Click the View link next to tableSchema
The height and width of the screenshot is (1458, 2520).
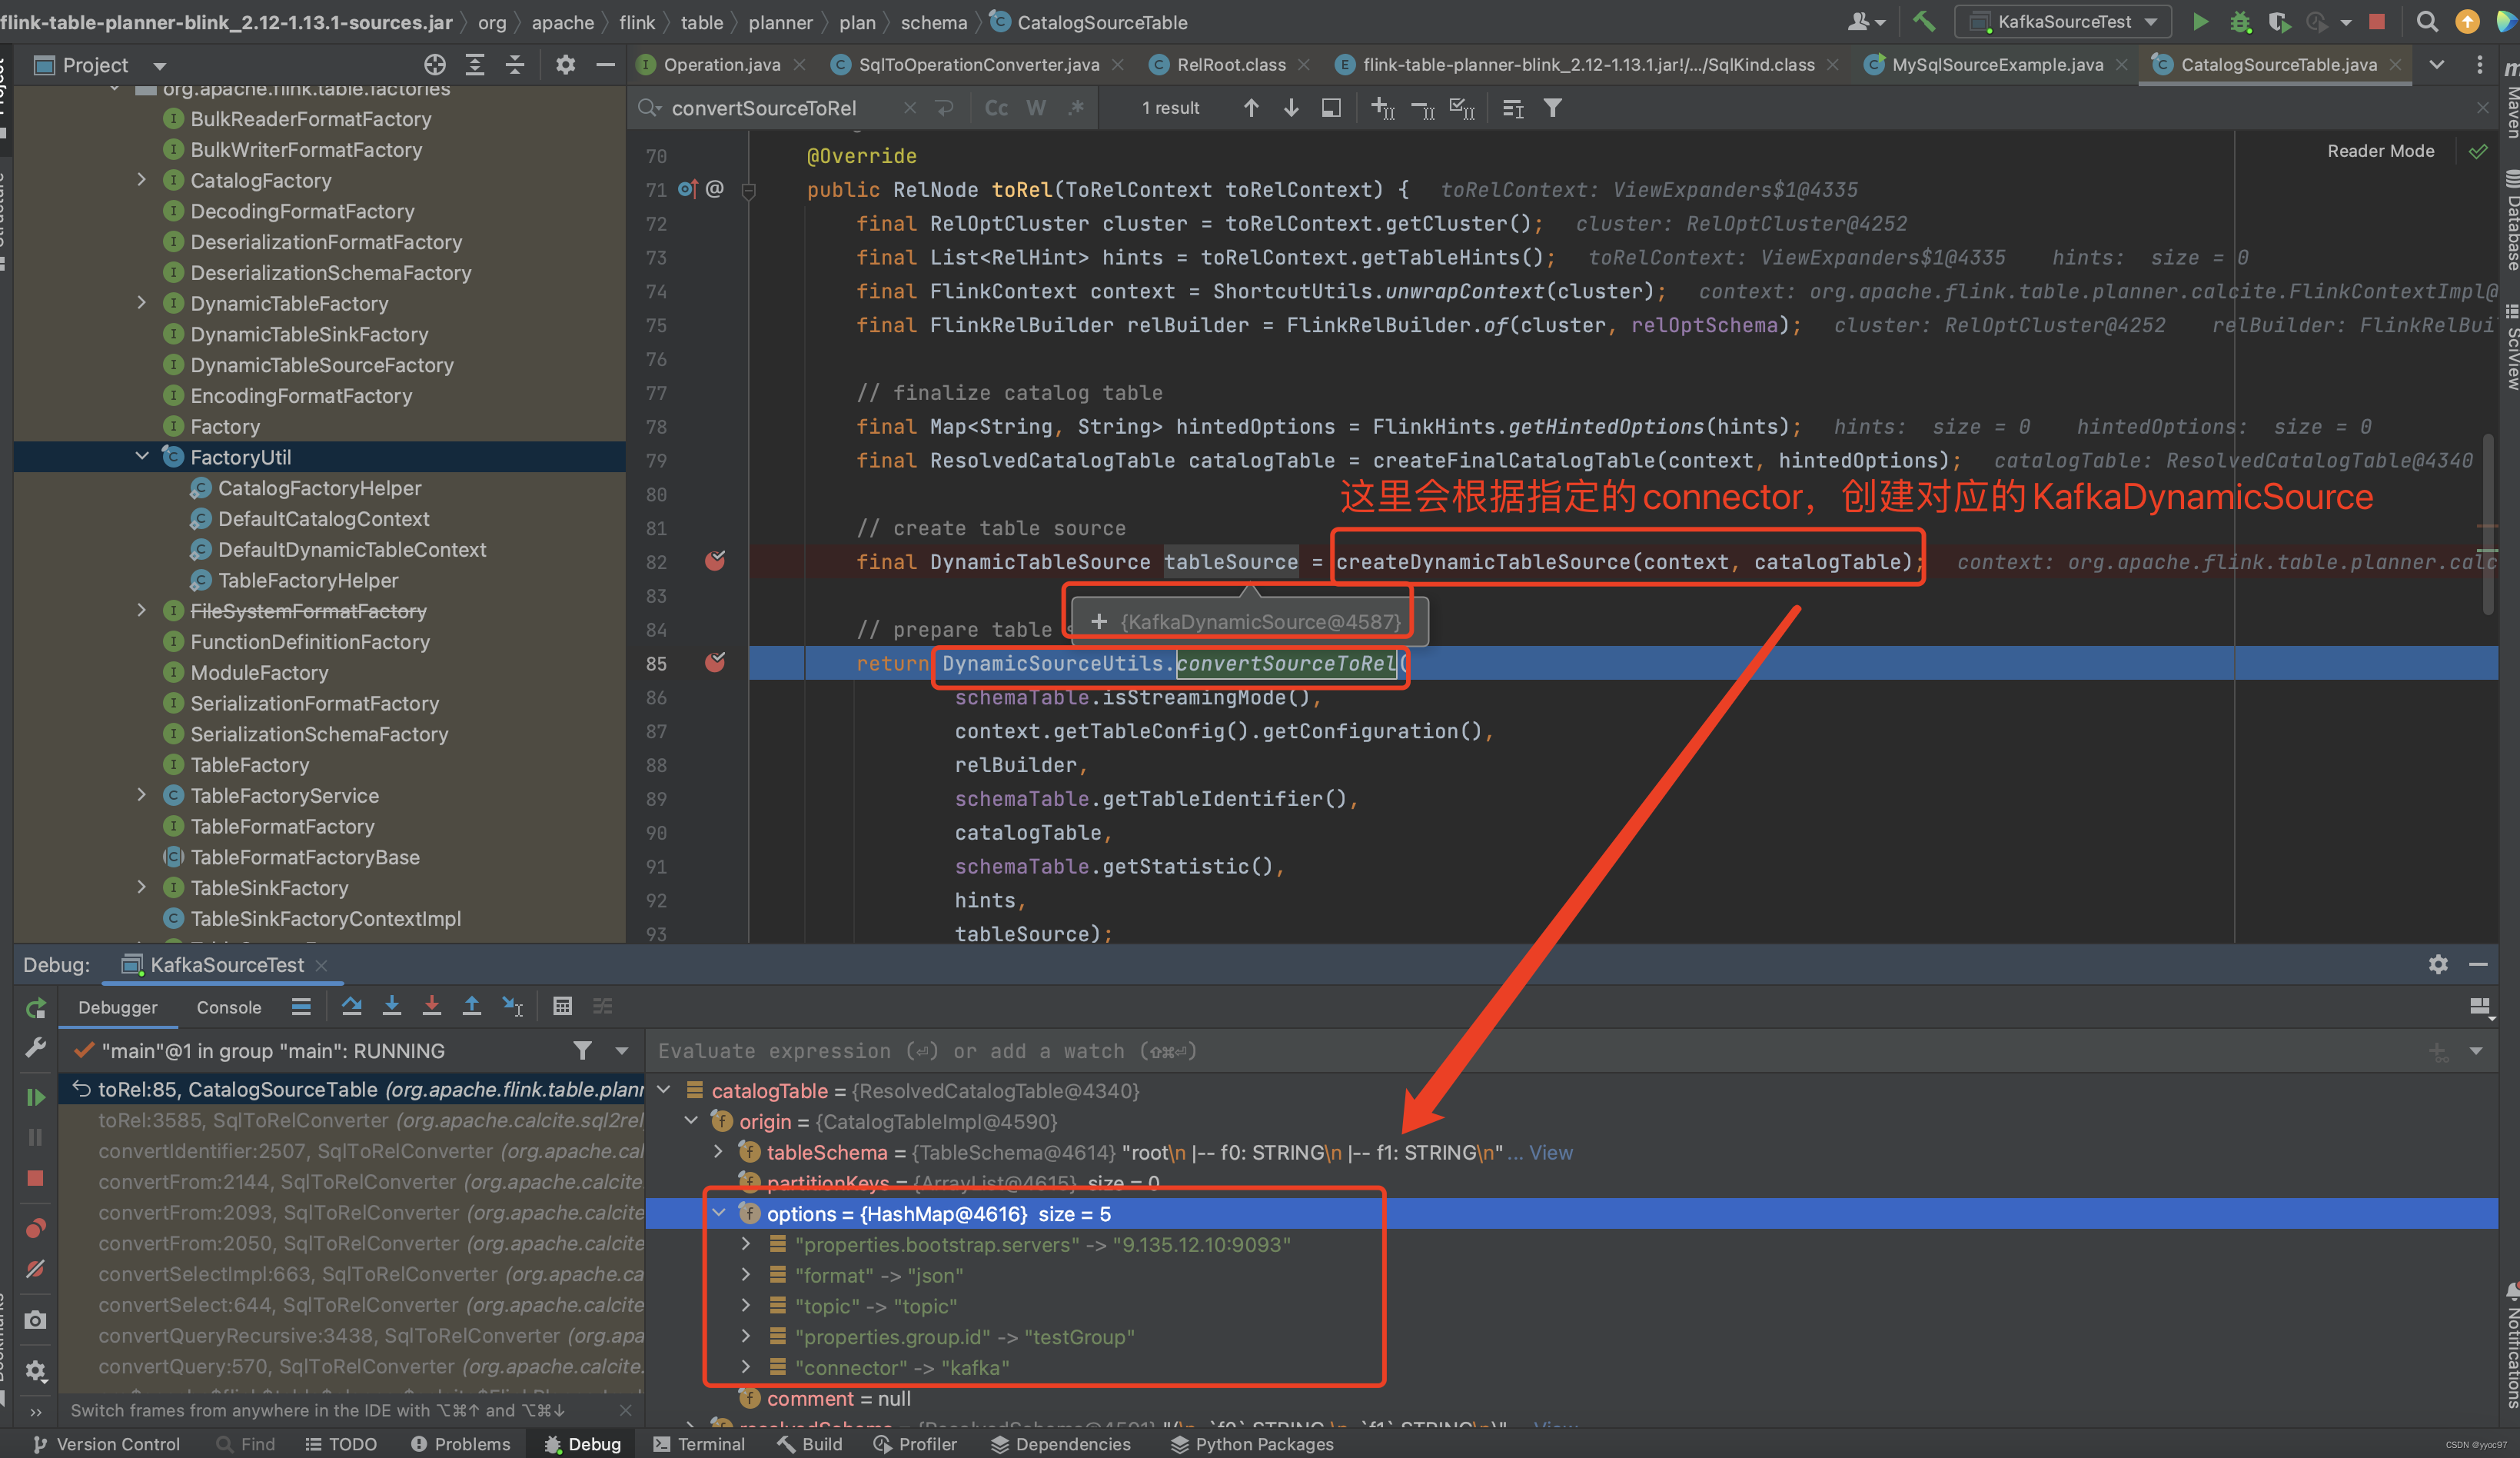[1550, 1152]
